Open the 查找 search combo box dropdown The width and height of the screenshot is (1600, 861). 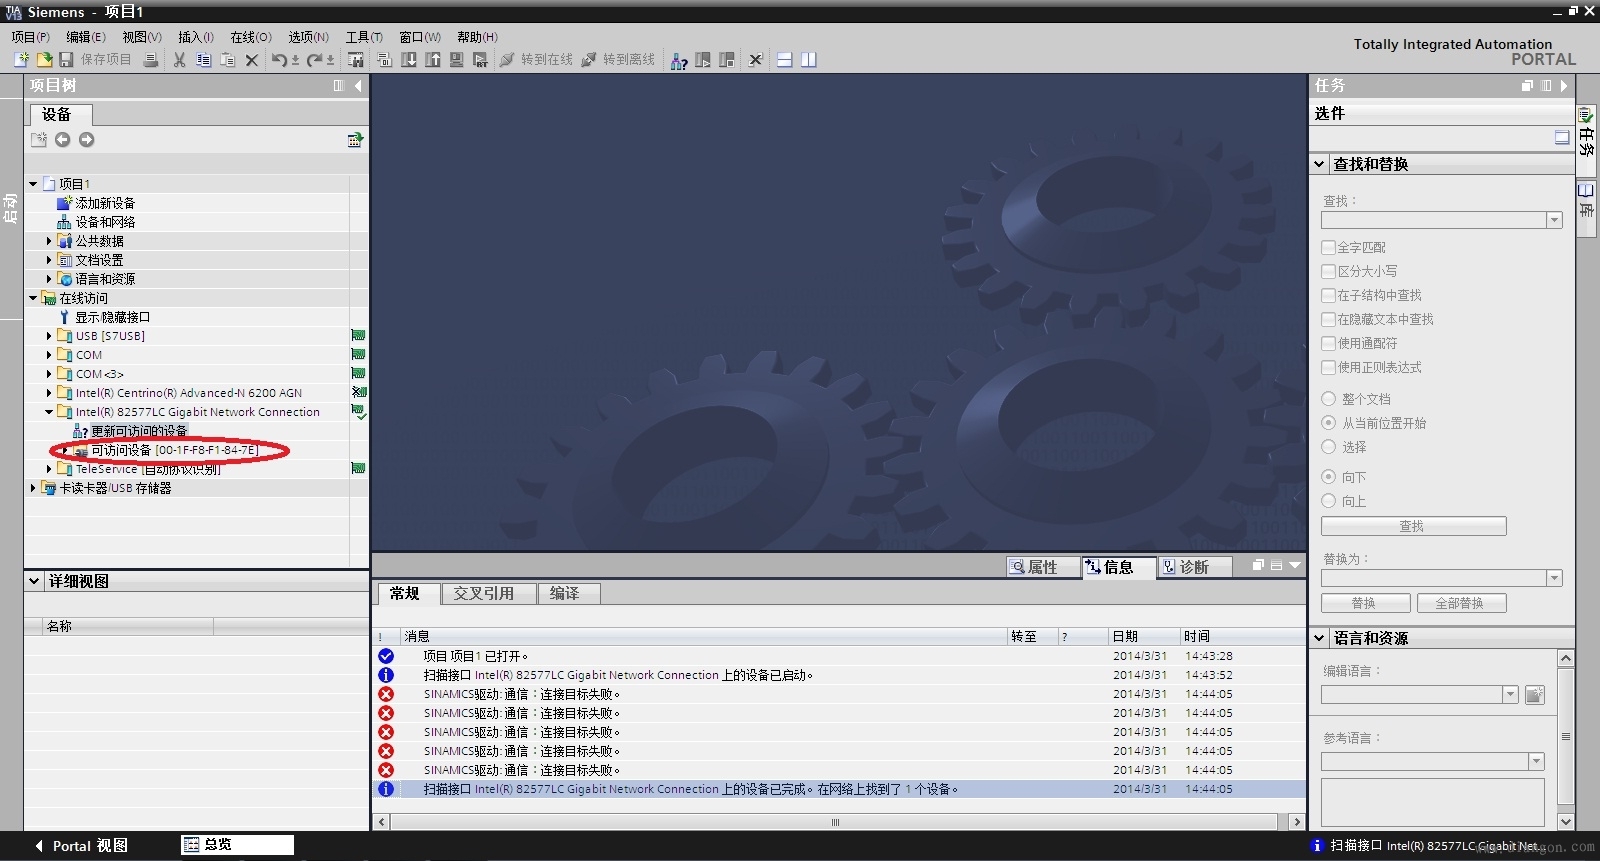coord(1554,220)
